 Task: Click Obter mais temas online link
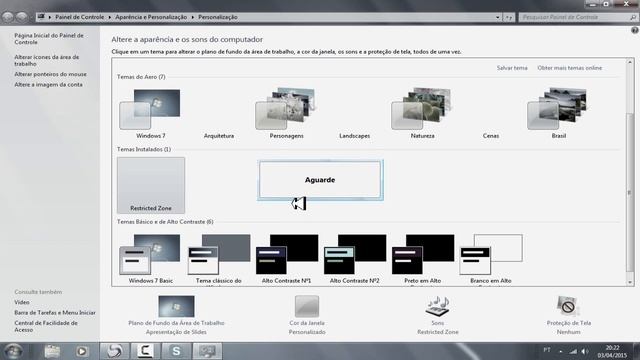569,68
